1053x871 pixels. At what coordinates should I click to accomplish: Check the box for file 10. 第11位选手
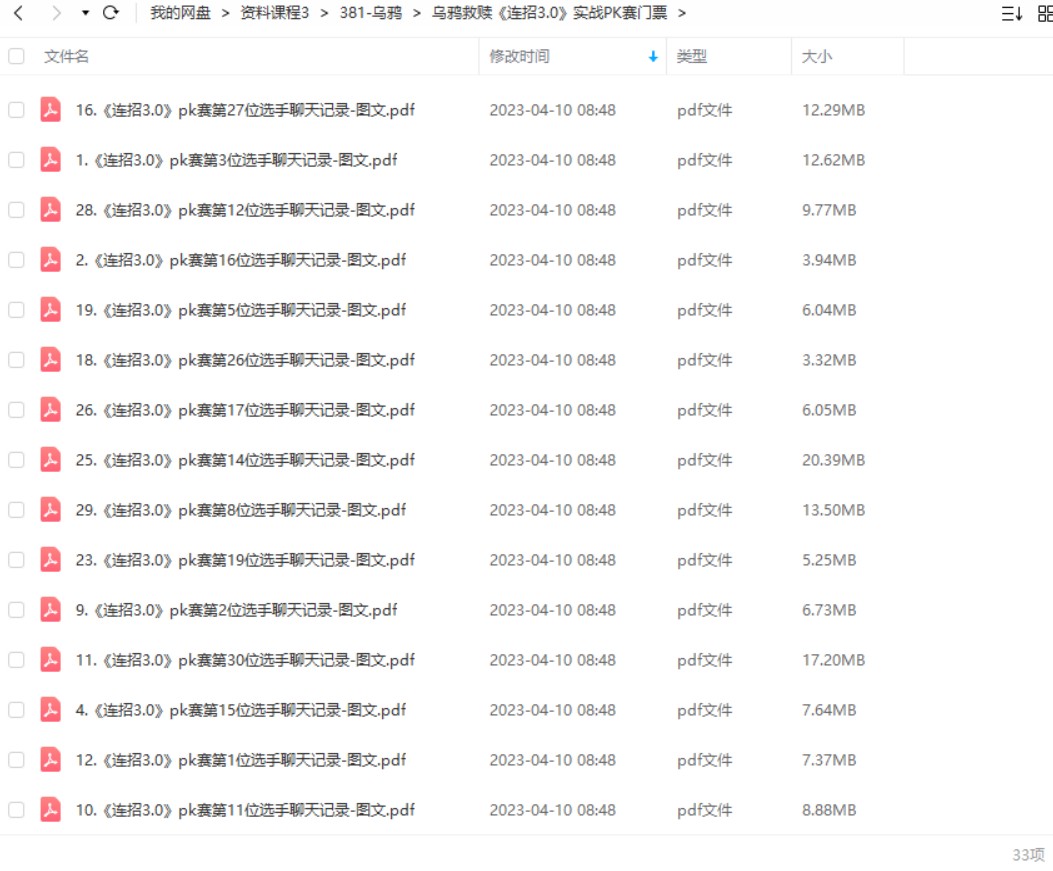16,811
